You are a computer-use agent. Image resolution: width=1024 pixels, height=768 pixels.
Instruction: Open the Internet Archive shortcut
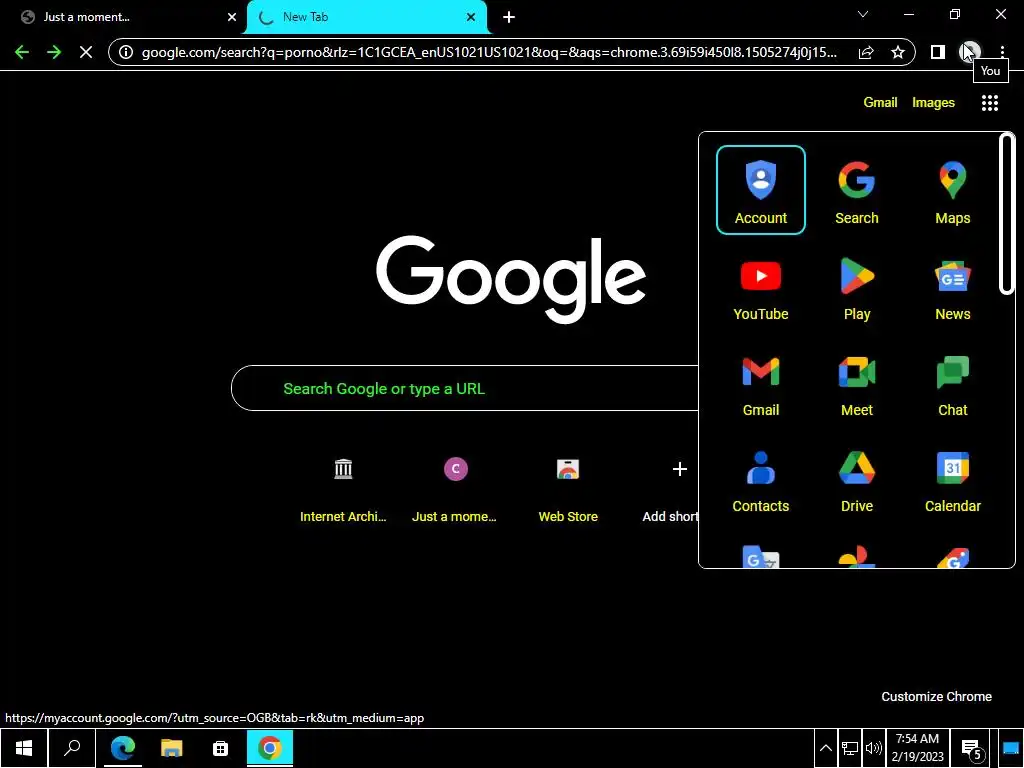(343, 488)
